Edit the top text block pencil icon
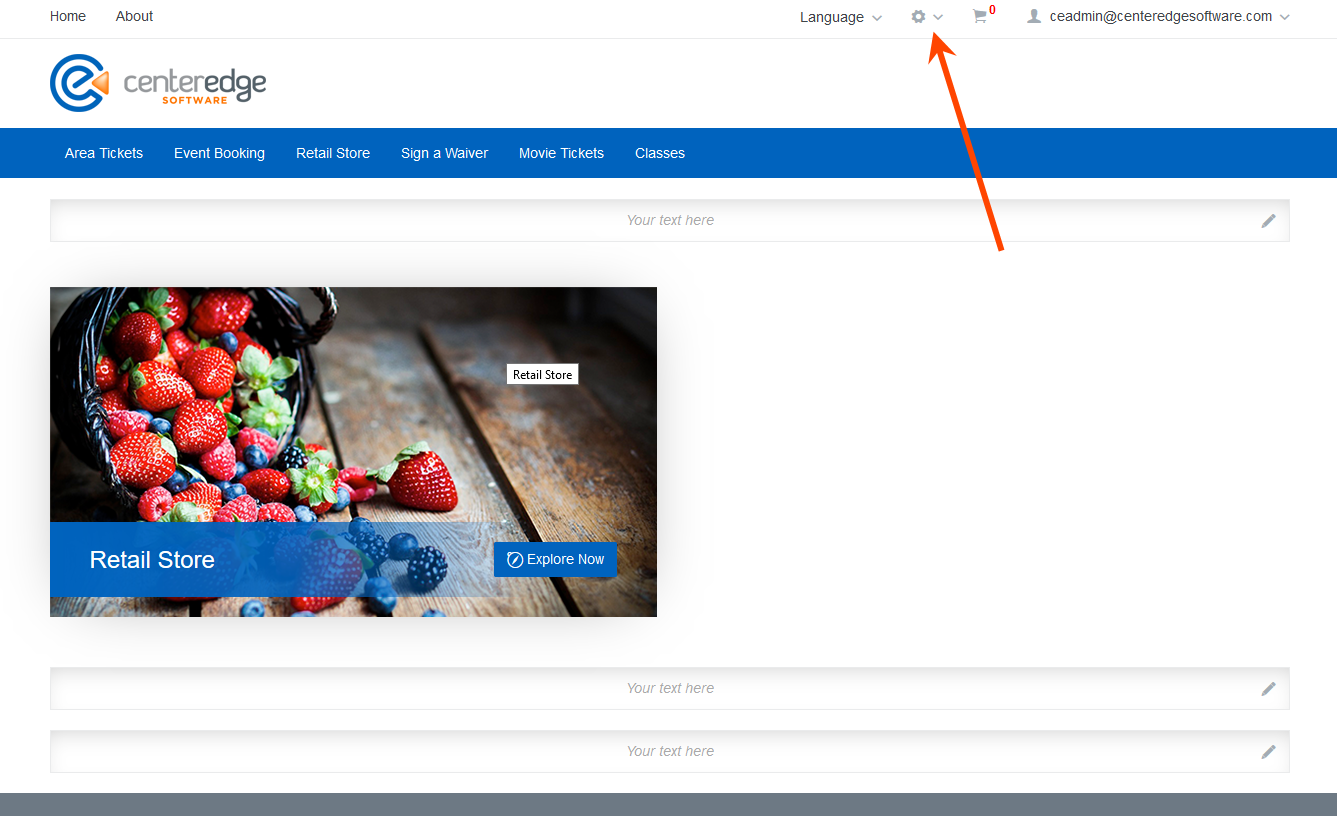The width and height of the screenshot is (1337, 816). click(x=1268, y=221)
